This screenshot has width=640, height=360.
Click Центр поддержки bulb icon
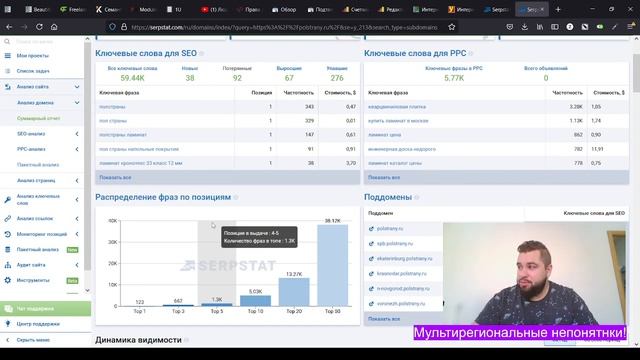point(8,324)
